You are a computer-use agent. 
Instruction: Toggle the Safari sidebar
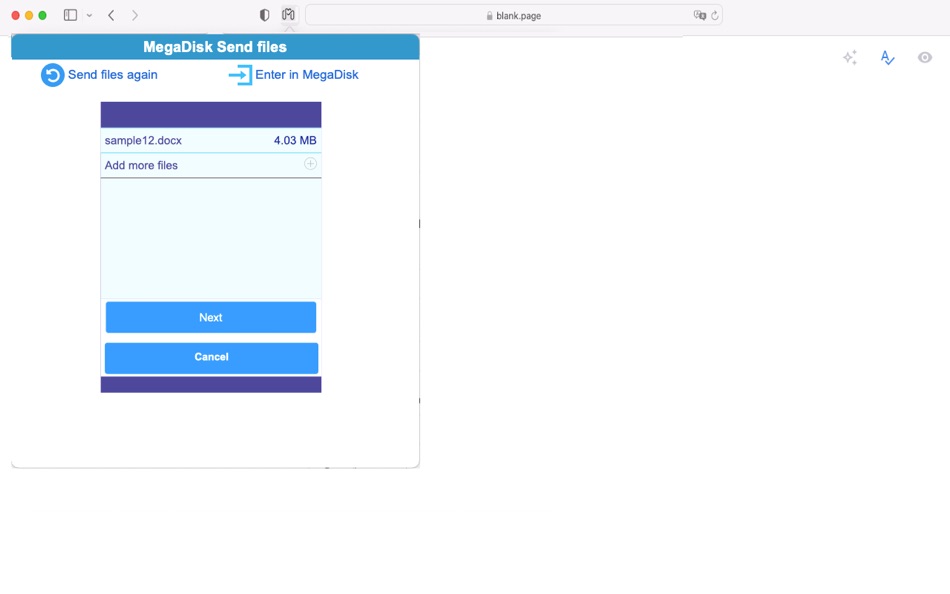pos(70,15)
